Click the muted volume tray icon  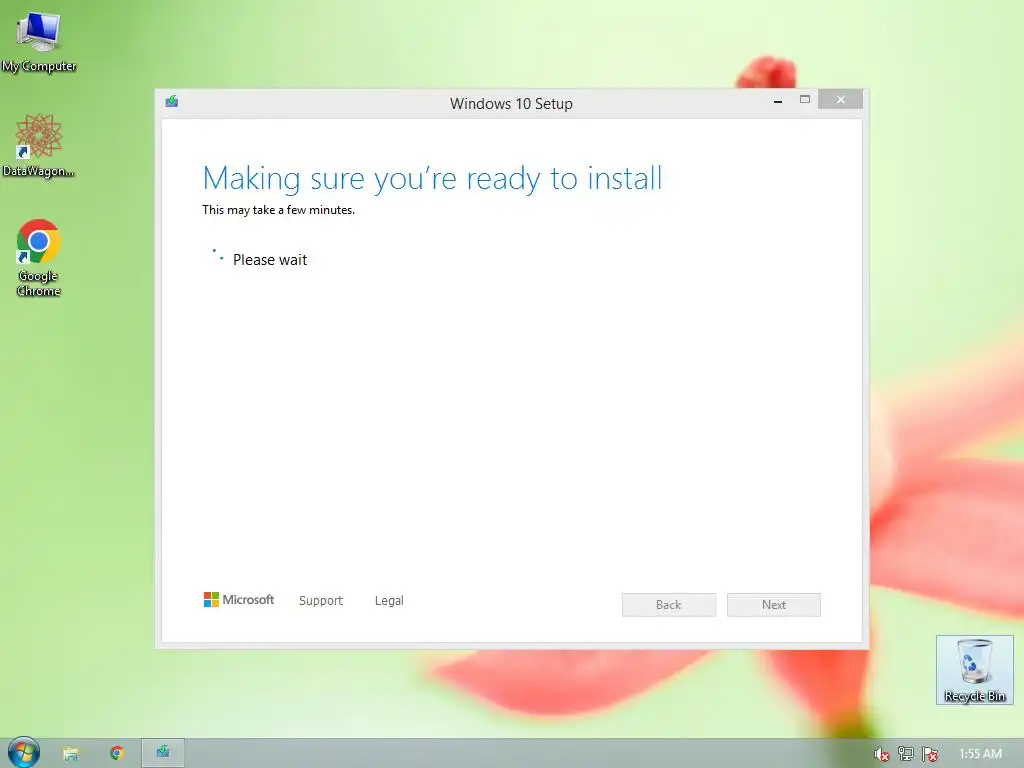click(x=882, y=754)
